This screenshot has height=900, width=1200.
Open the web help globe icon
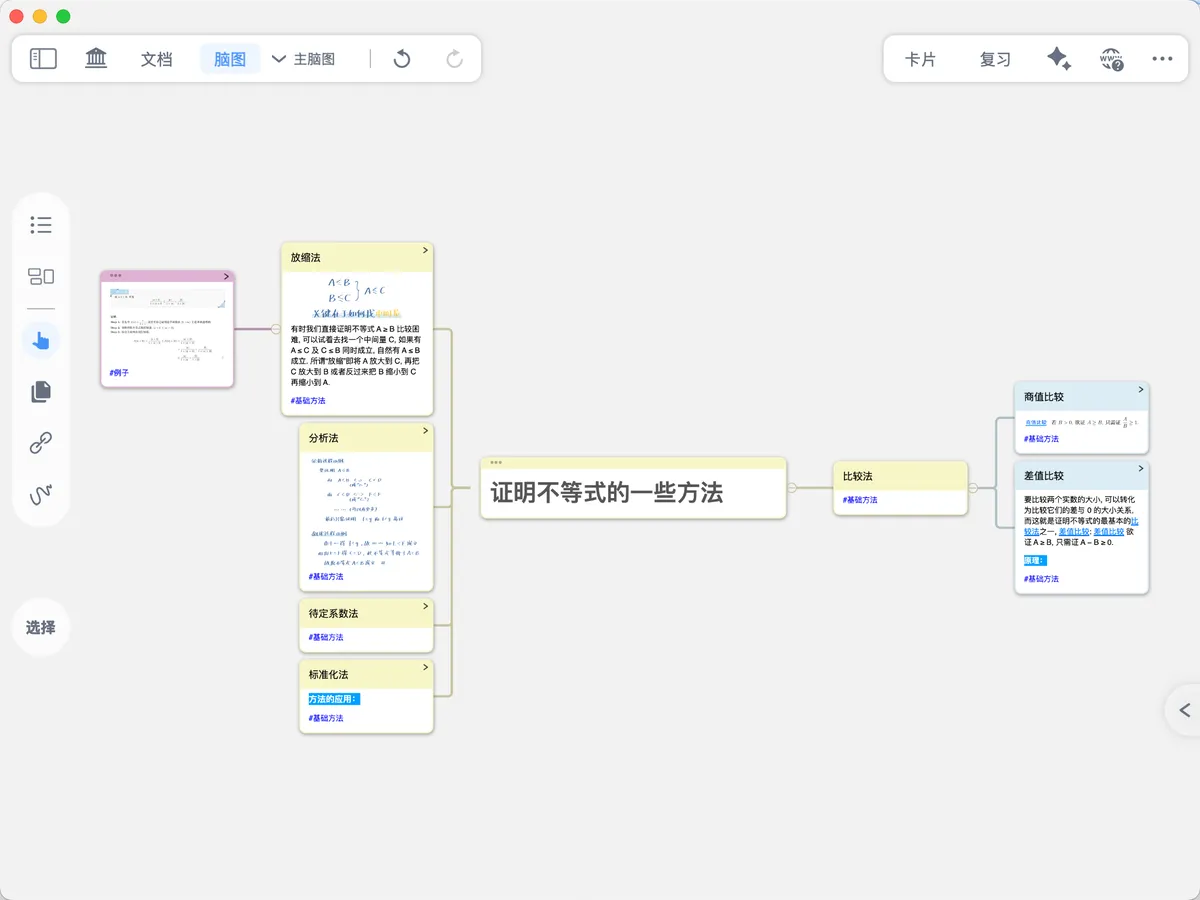(1111, 59)
